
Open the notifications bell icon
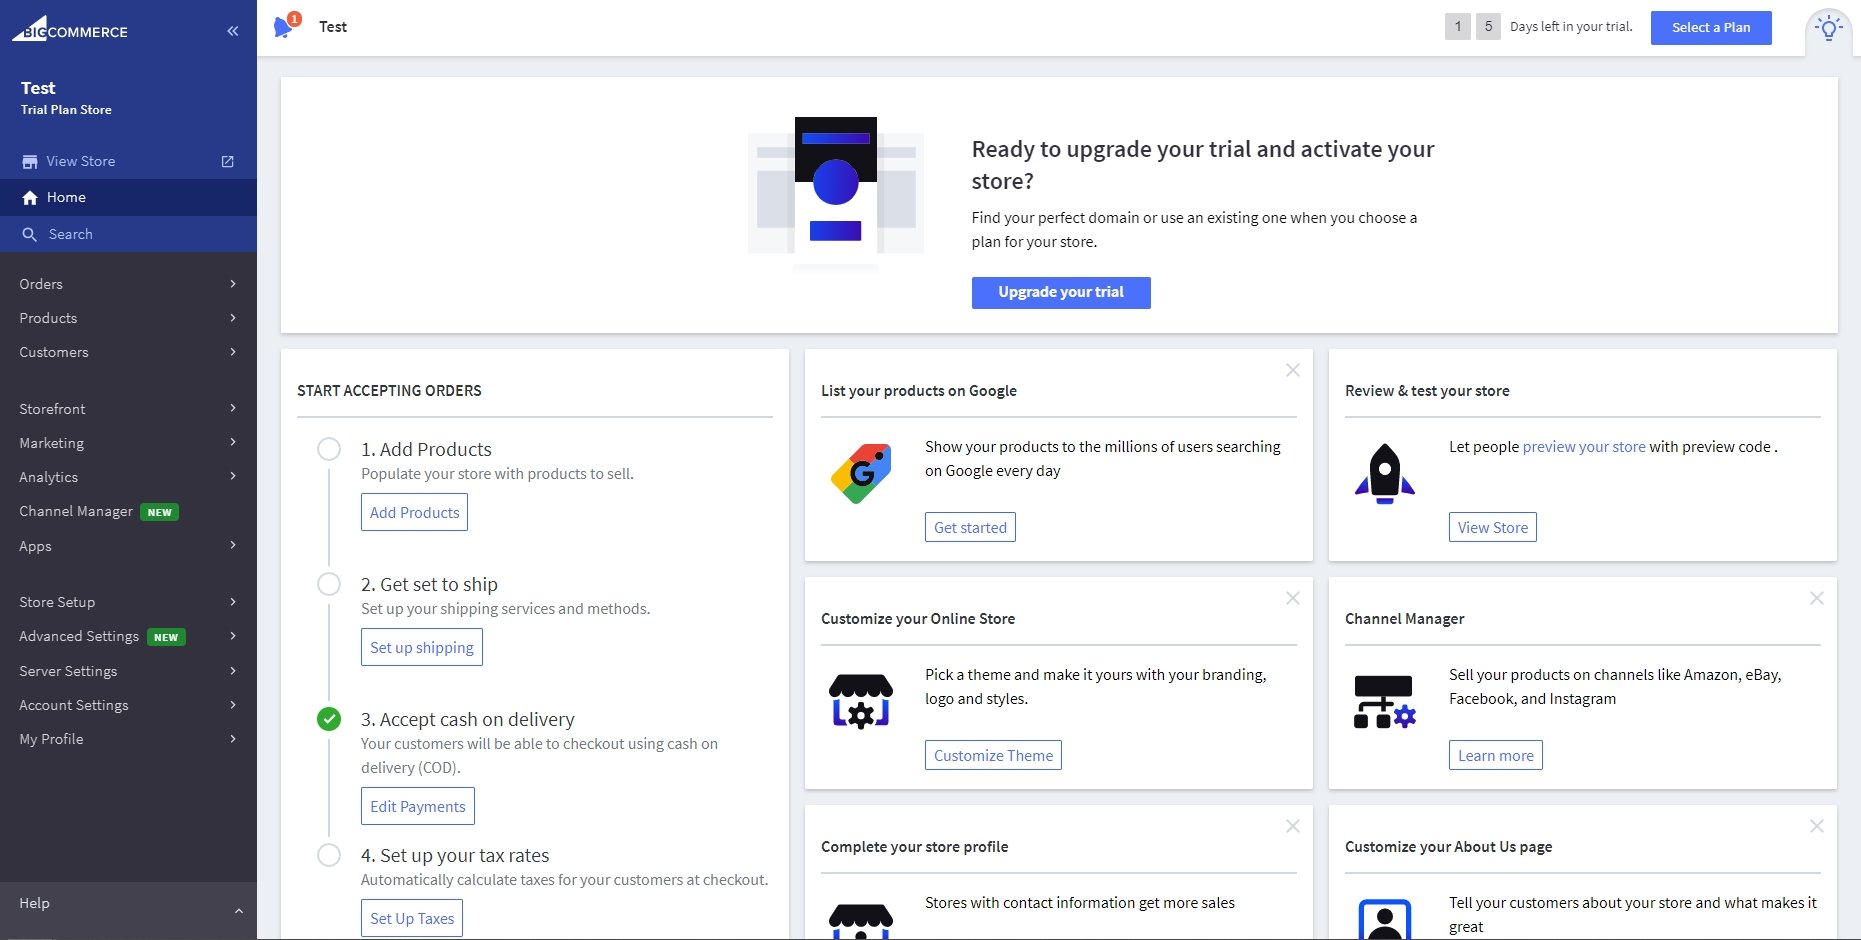tap(285, 26)
